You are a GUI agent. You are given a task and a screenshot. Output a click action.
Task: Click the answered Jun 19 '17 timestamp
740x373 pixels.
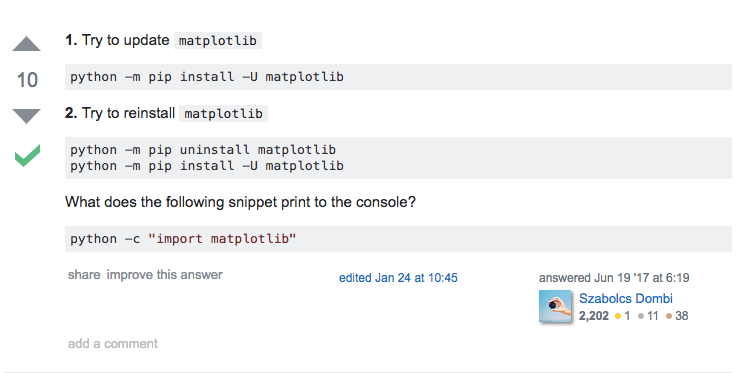tap(614, 278)
